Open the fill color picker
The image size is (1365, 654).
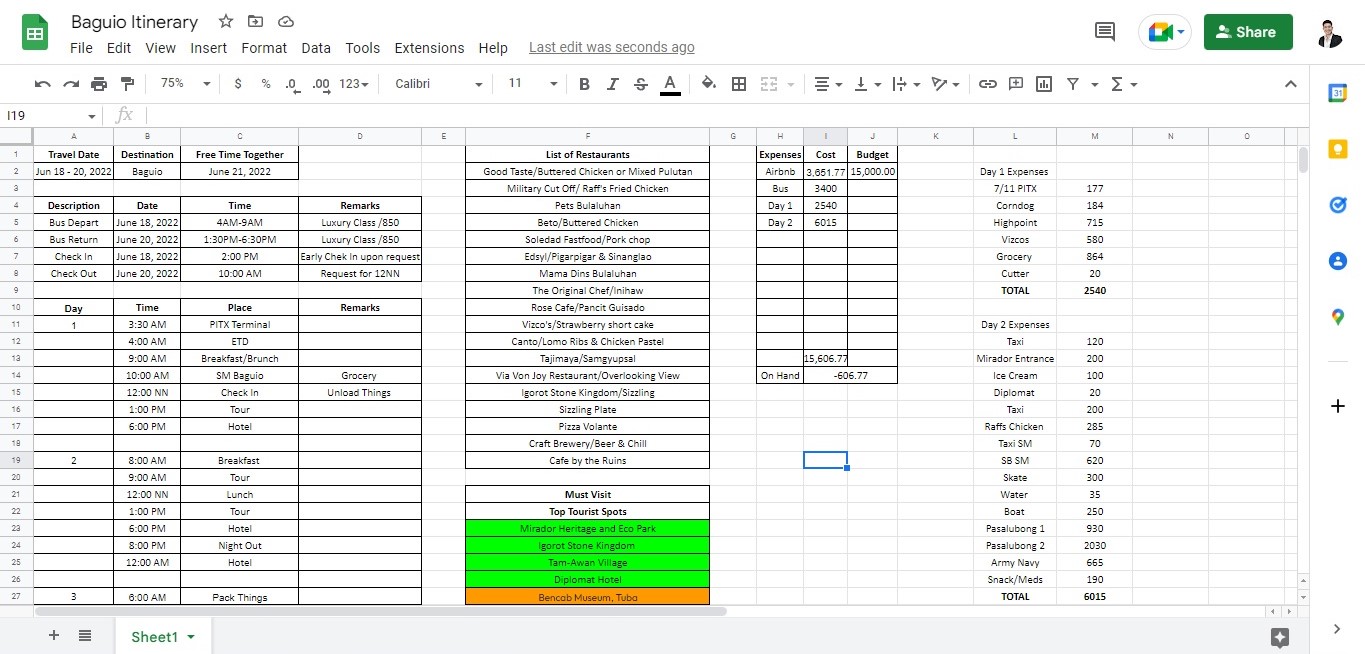pyautogui.click(x=709, y=84)
